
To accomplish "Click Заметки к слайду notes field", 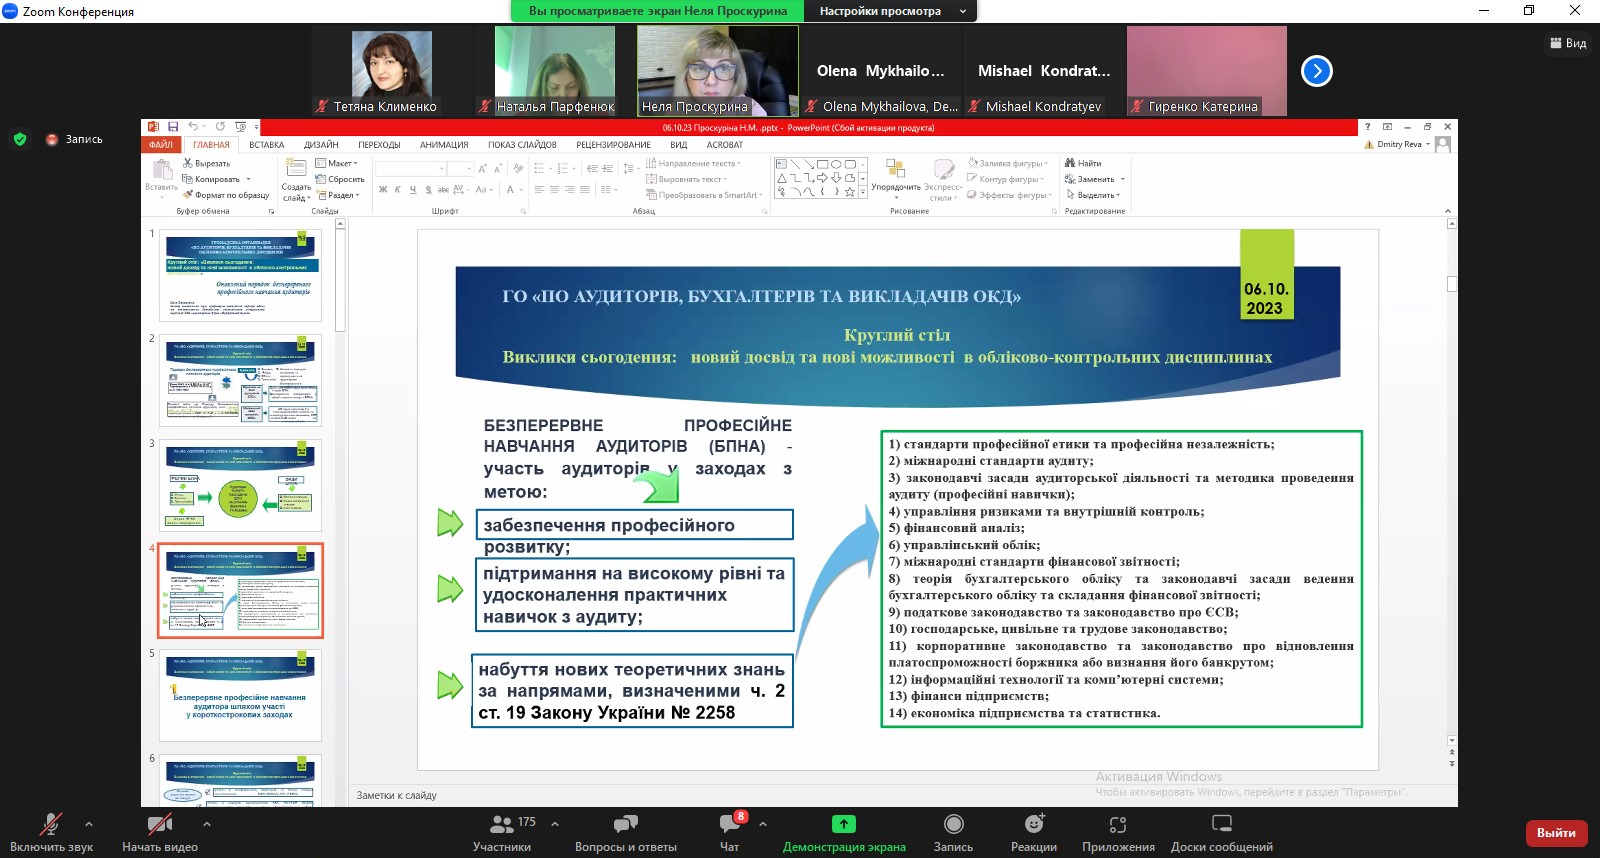I will 397,796.
